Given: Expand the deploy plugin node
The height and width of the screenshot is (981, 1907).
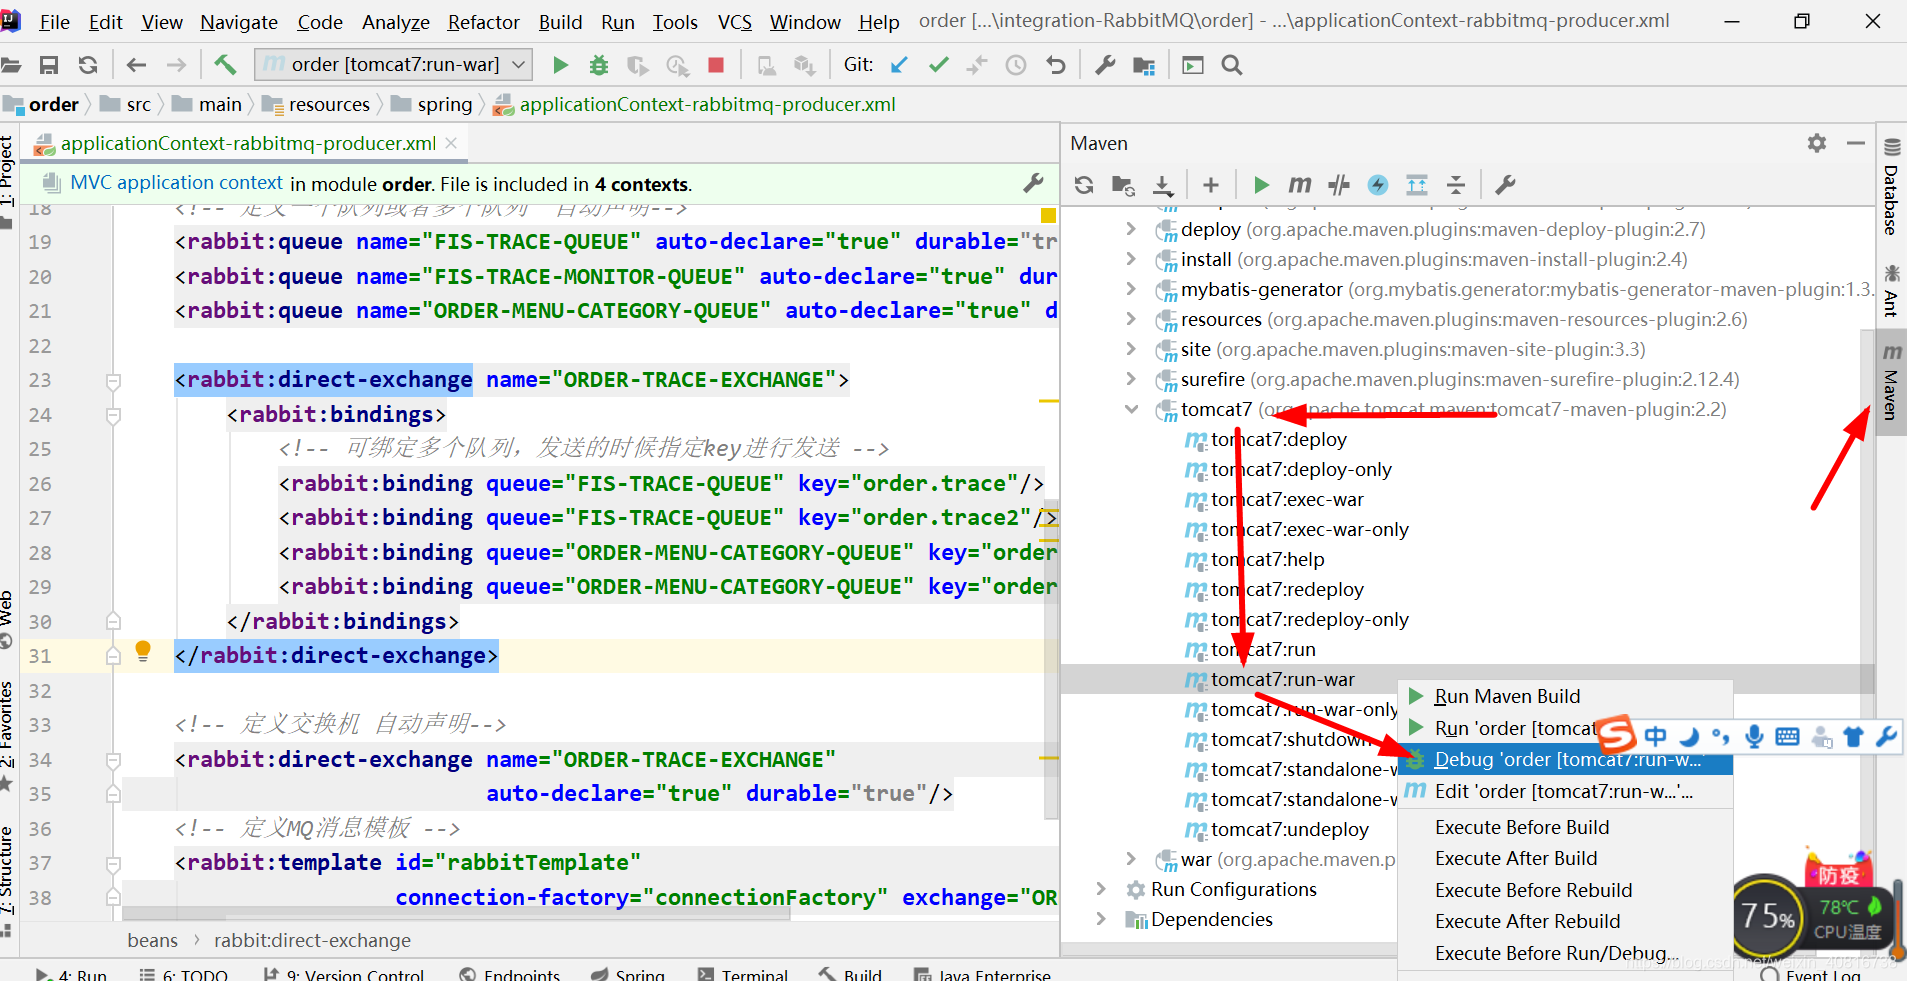Looking at the screenshot, I should 1131,229.
